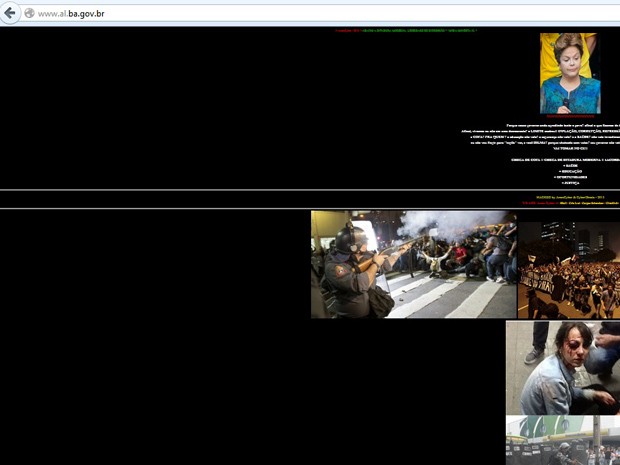Click the red caption under the portrait

coord(569,117)
